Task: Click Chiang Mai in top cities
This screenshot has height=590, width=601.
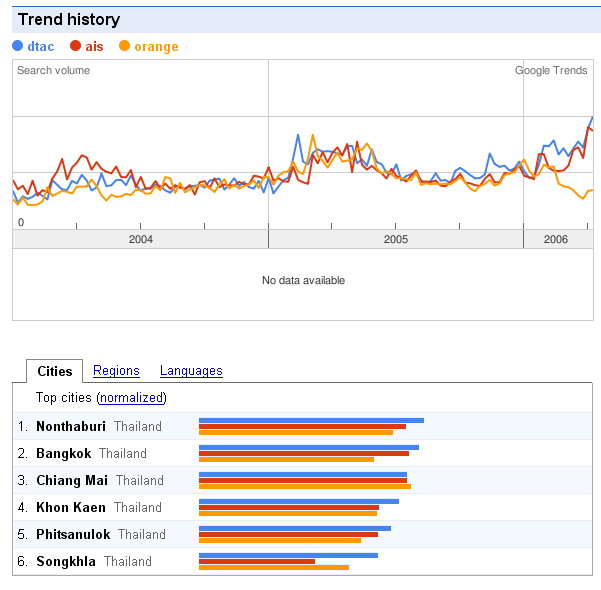Action: 72,480
